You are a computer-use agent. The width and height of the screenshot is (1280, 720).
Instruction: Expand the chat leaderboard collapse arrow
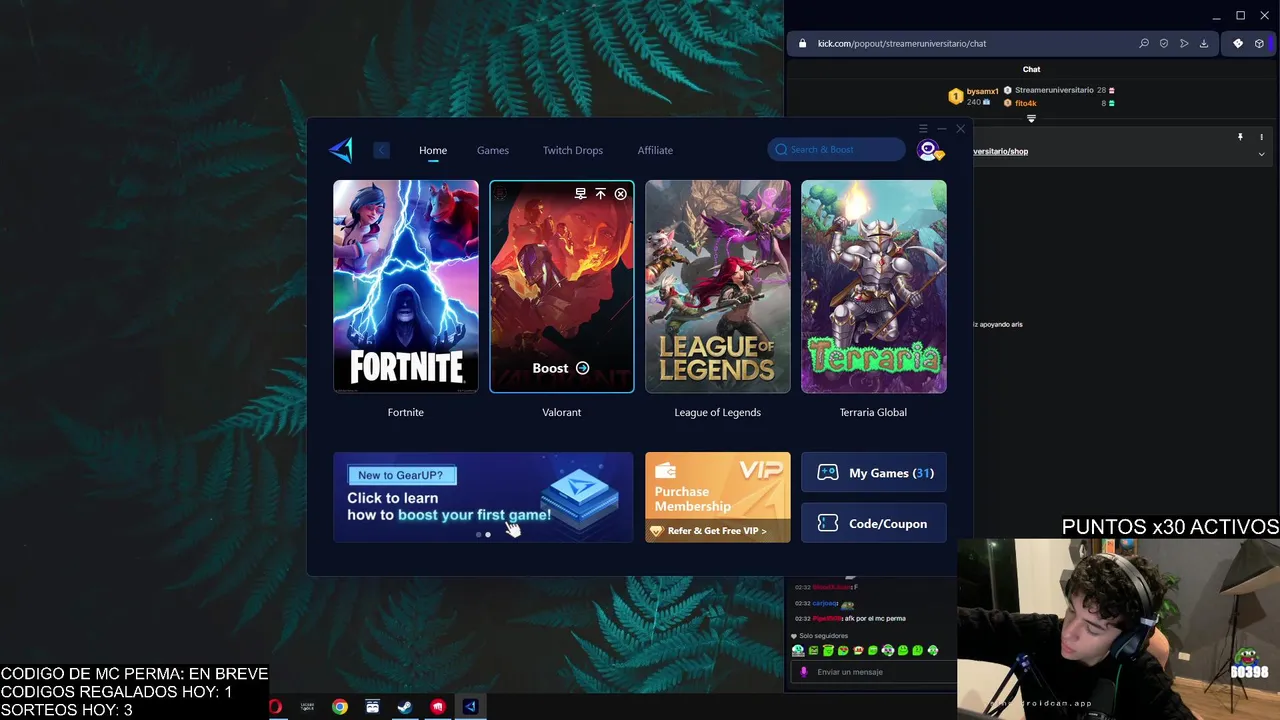(x=1031, y=118)
